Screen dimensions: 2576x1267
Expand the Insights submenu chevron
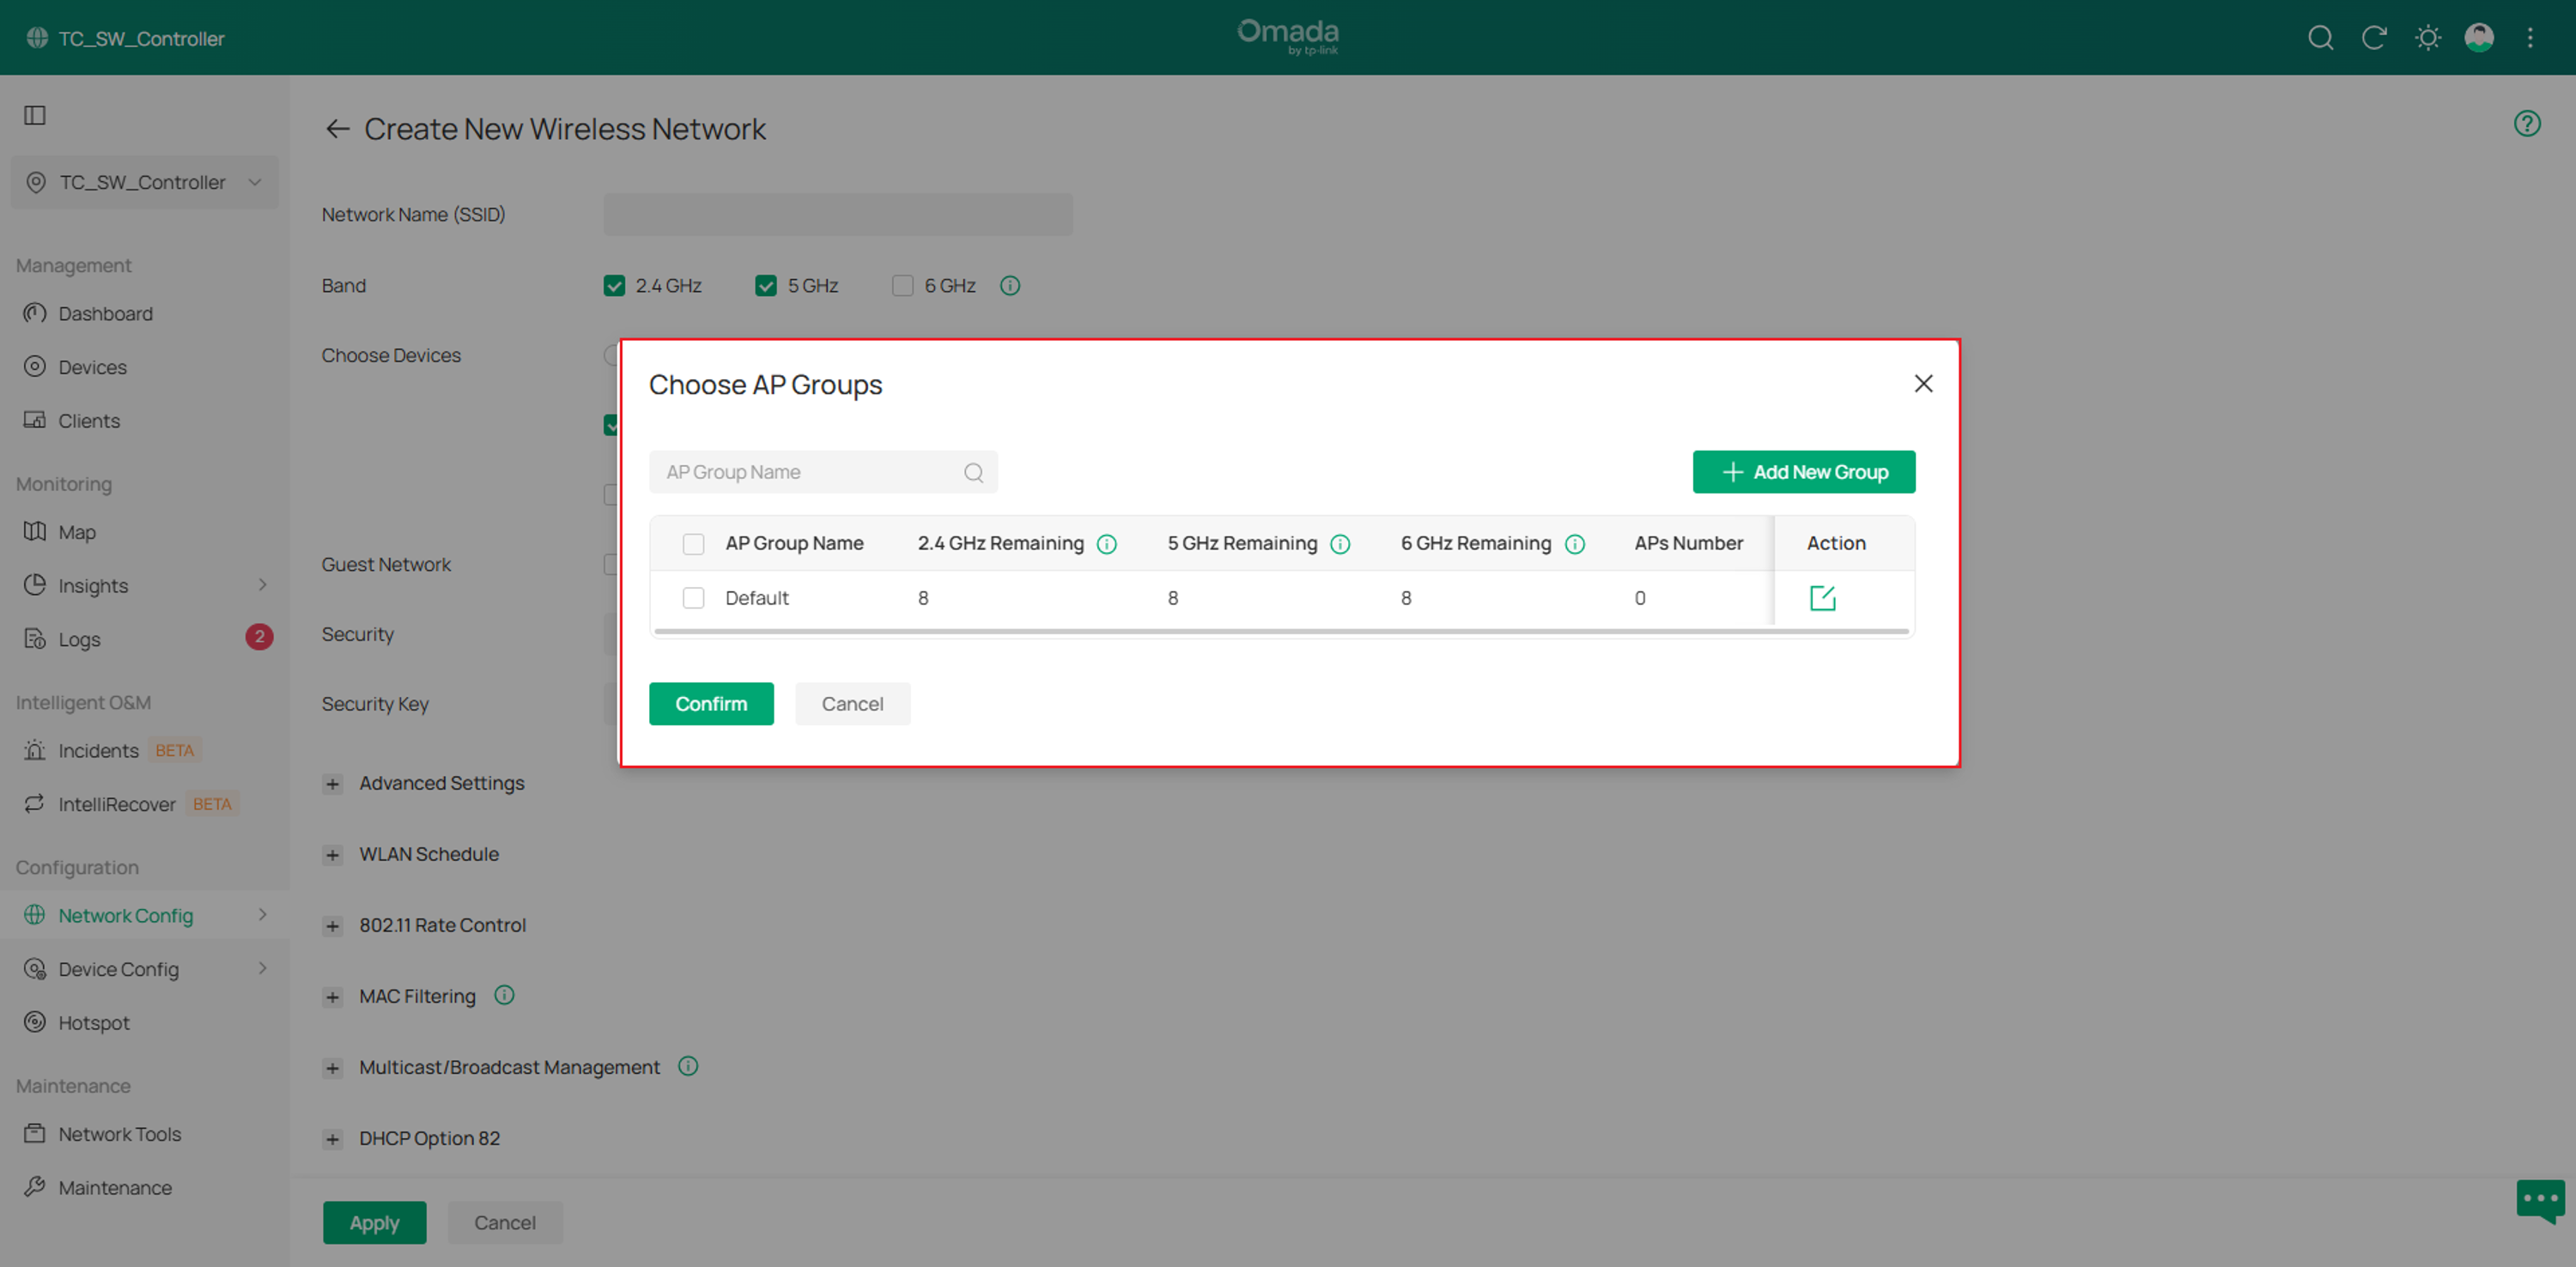click(263, 585)
